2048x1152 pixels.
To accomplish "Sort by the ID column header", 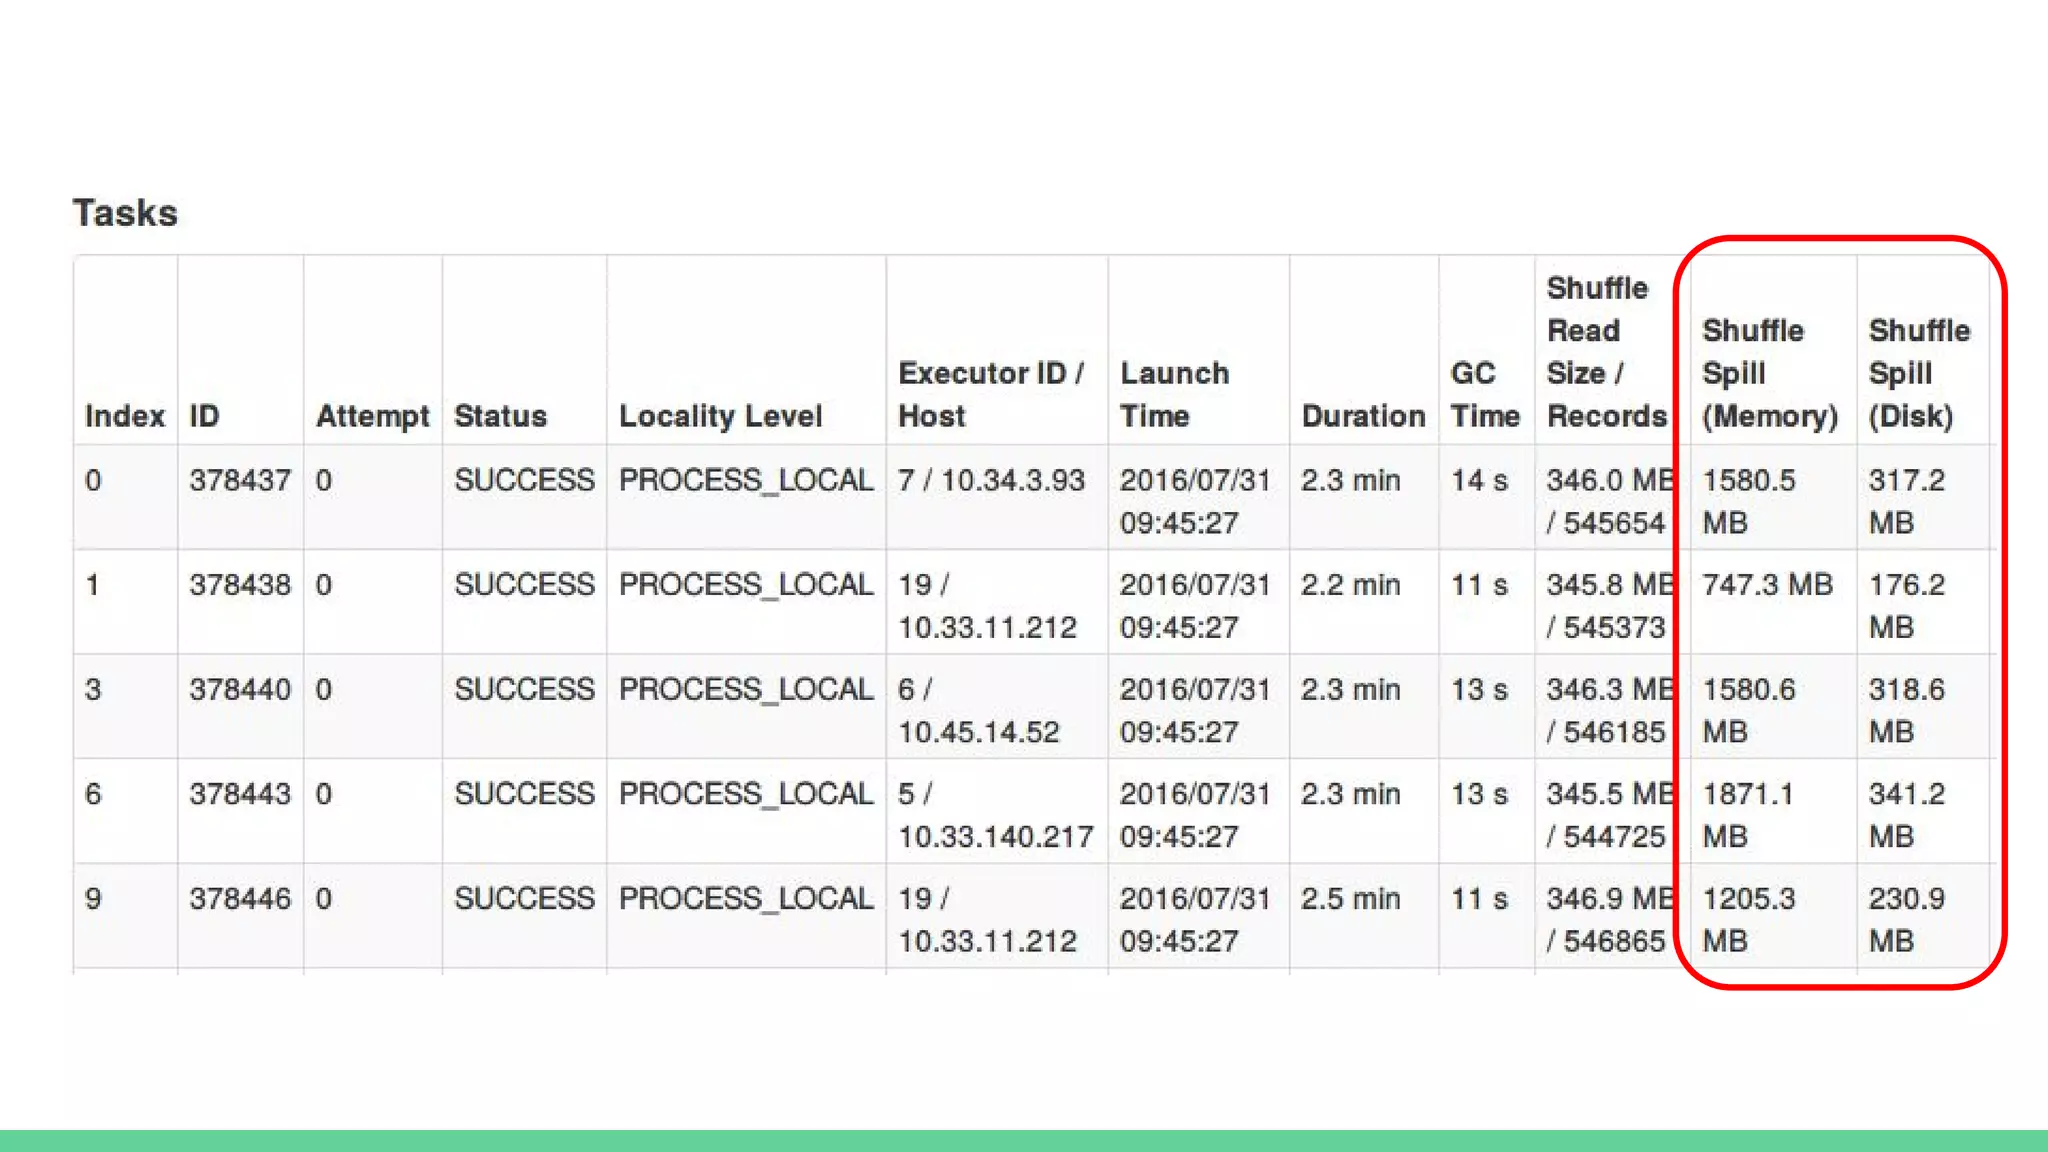I will pos(204,416).
